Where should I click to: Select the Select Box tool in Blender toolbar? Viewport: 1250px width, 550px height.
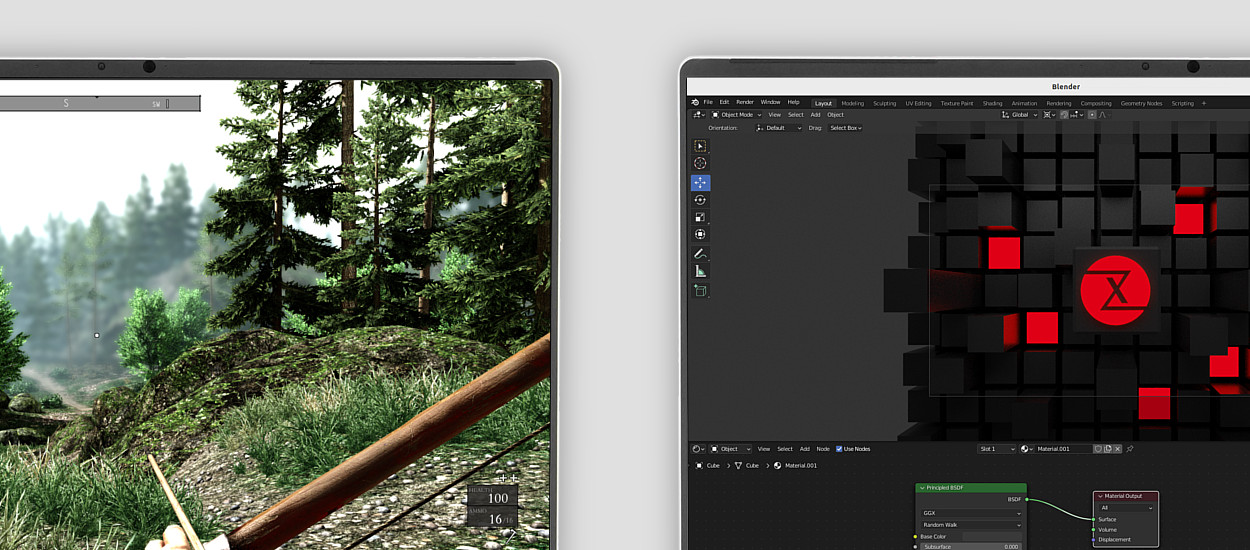(700, 146)
